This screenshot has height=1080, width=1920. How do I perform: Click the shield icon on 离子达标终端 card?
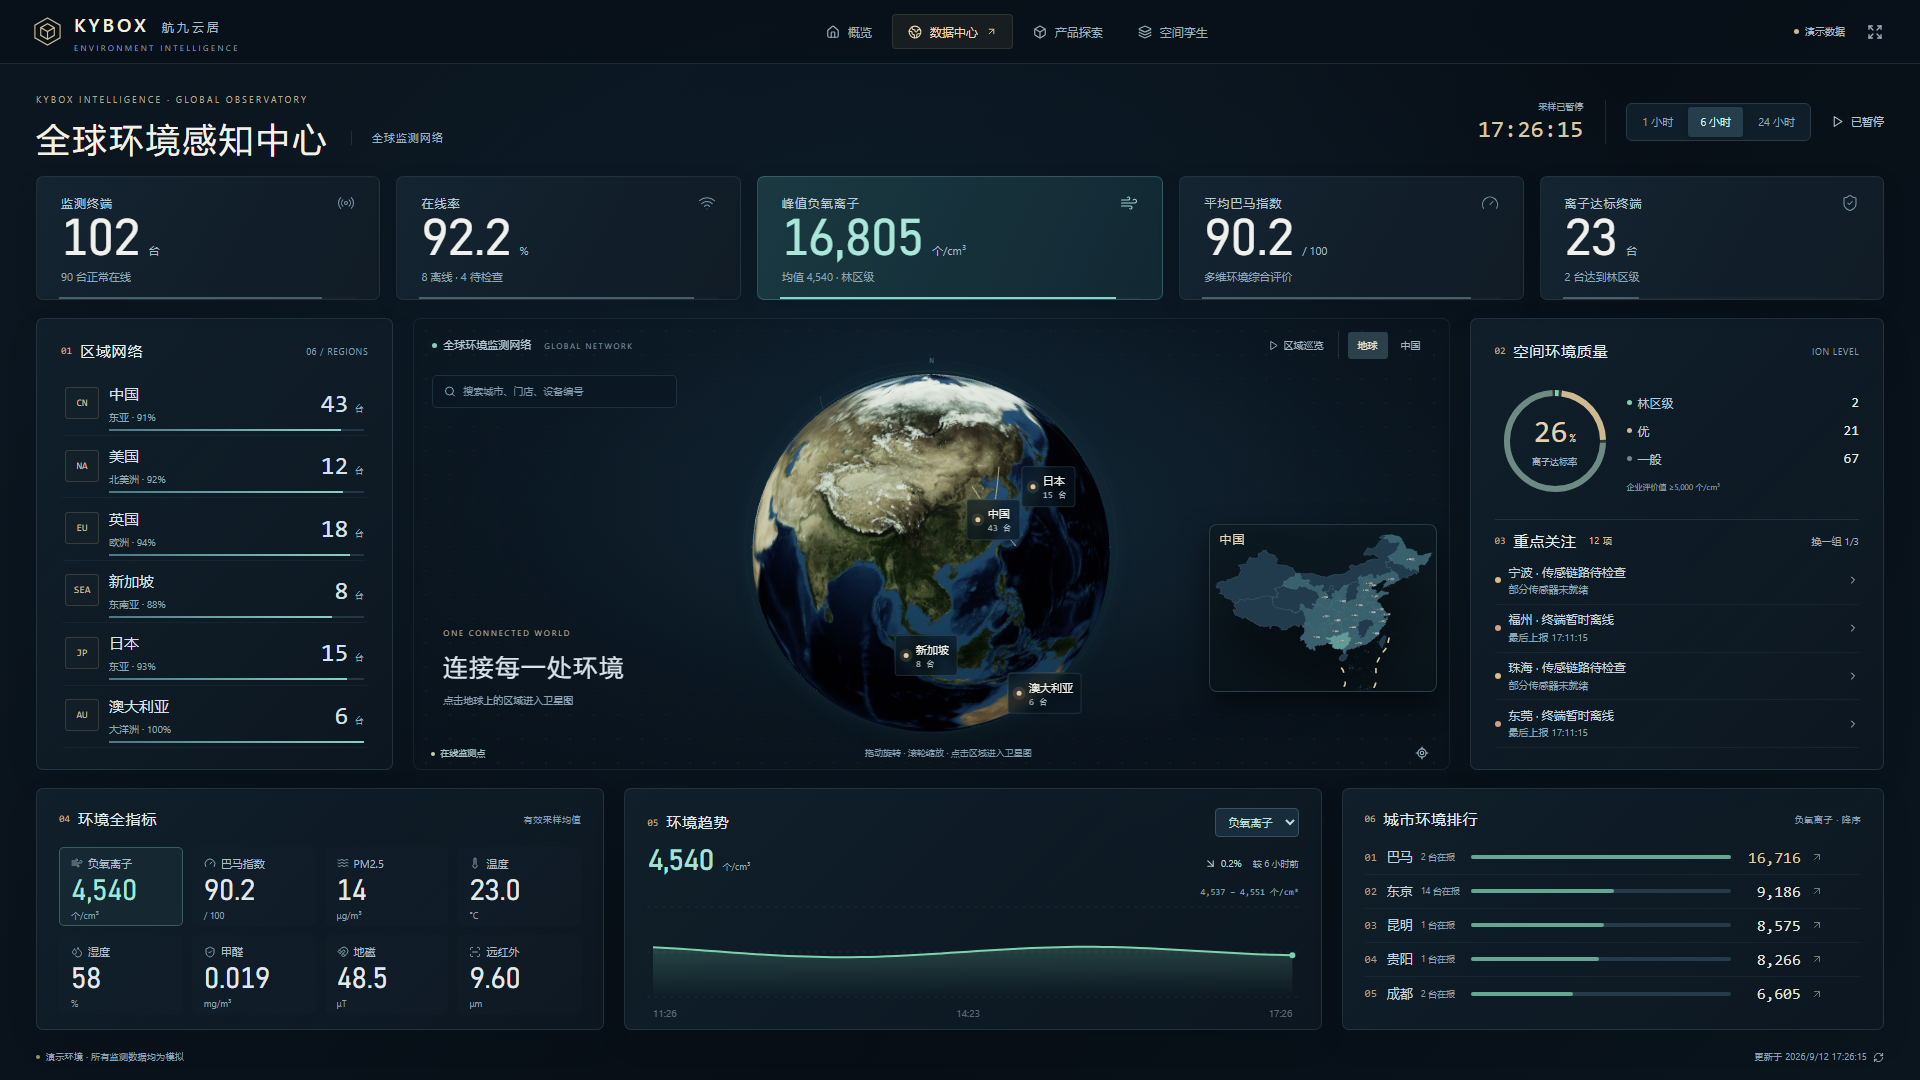1850,203
